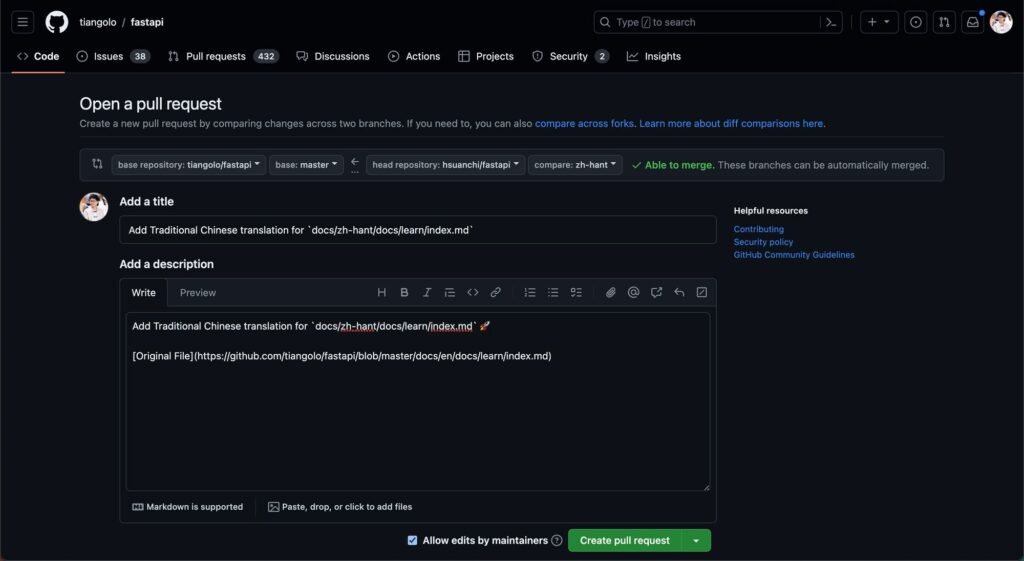The image size is (1024, 561).
Task: Open the command palette icon
Action: [x=831, y=22]
